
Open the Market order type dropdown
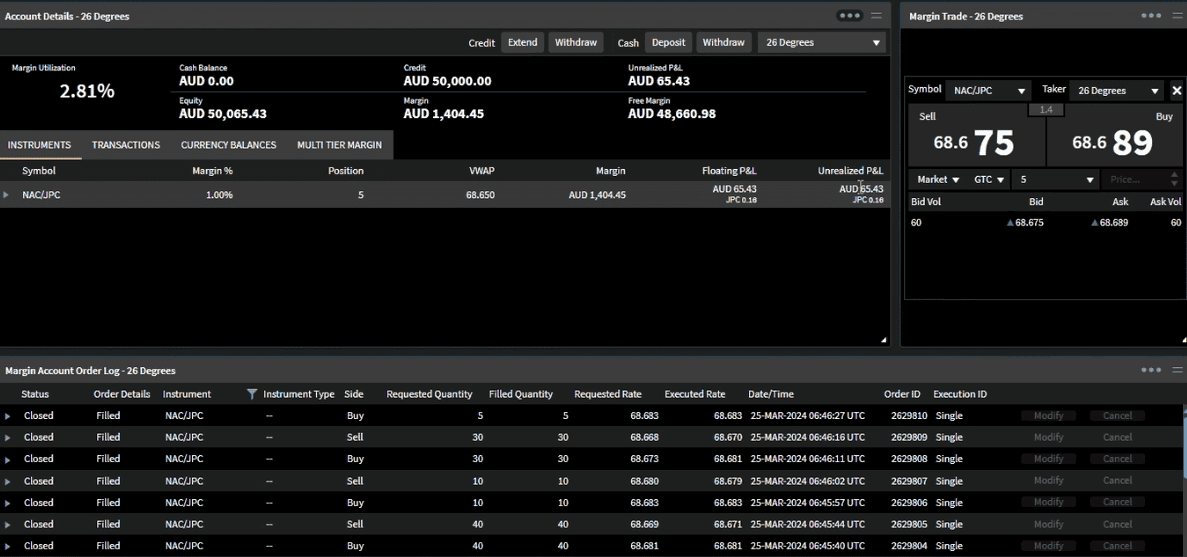[x=938, y=180]
